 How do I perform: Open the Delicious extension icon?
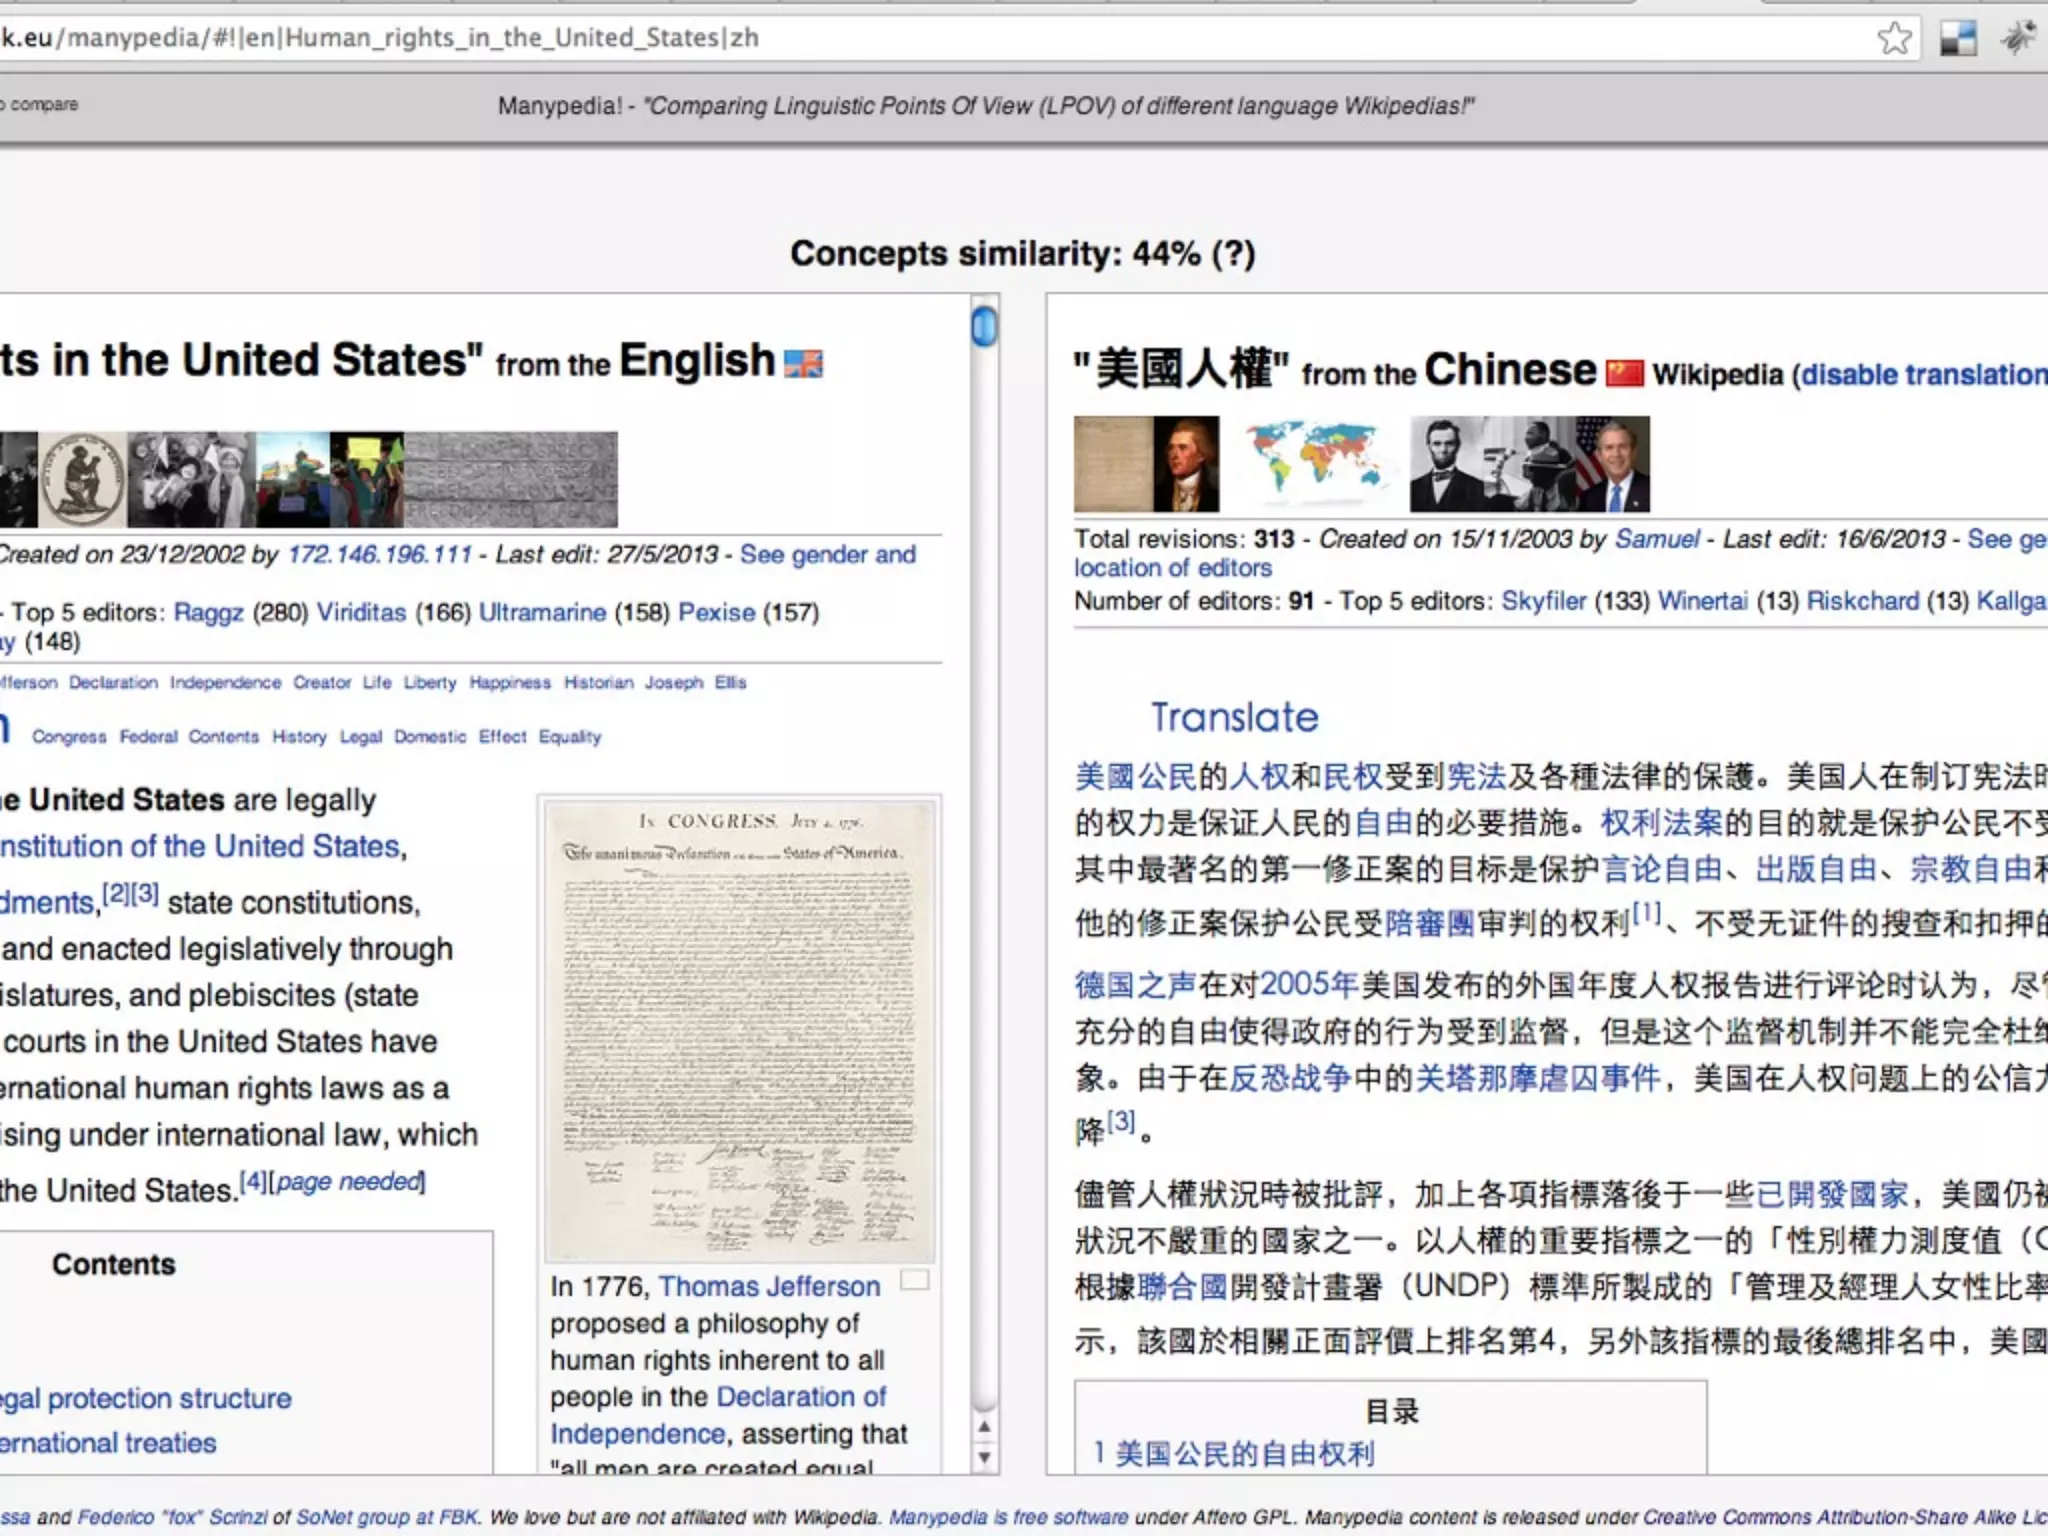click(x=1958, y=39)
